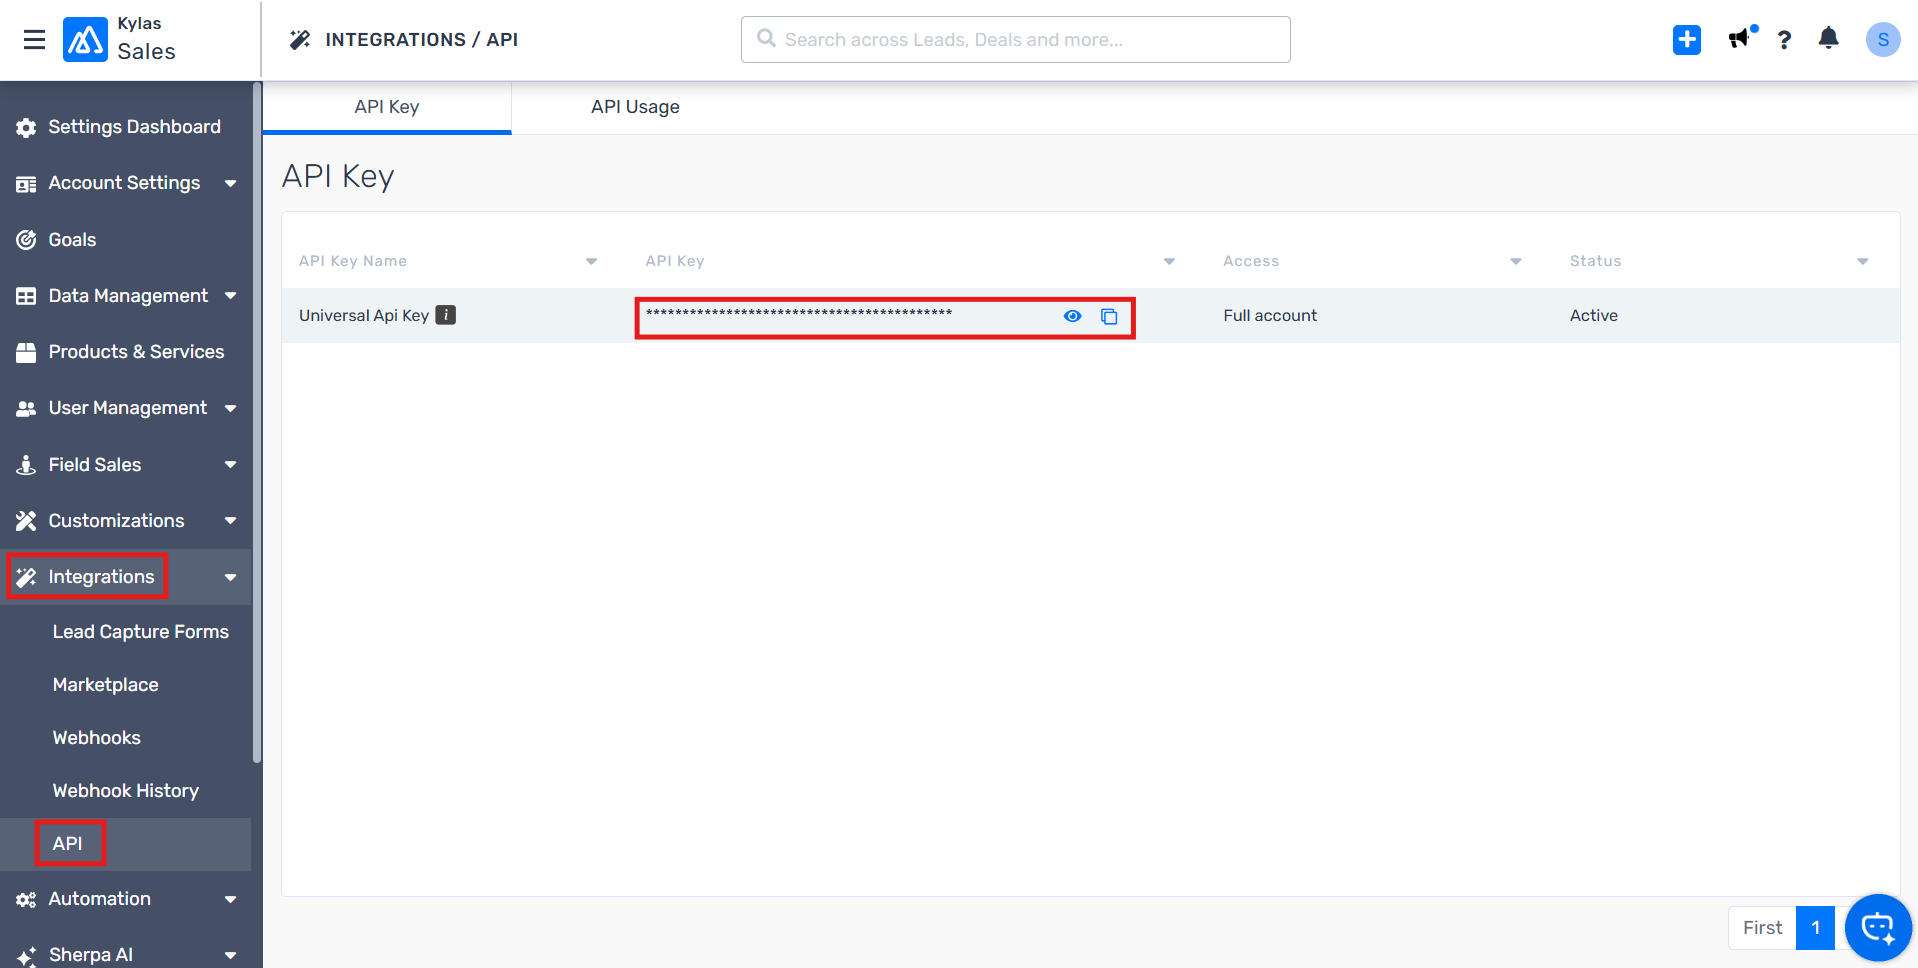The width and height of the screenshot is (1918, 968).
Task: Open the help question mark icon
Action: [x=1784, y=40]
